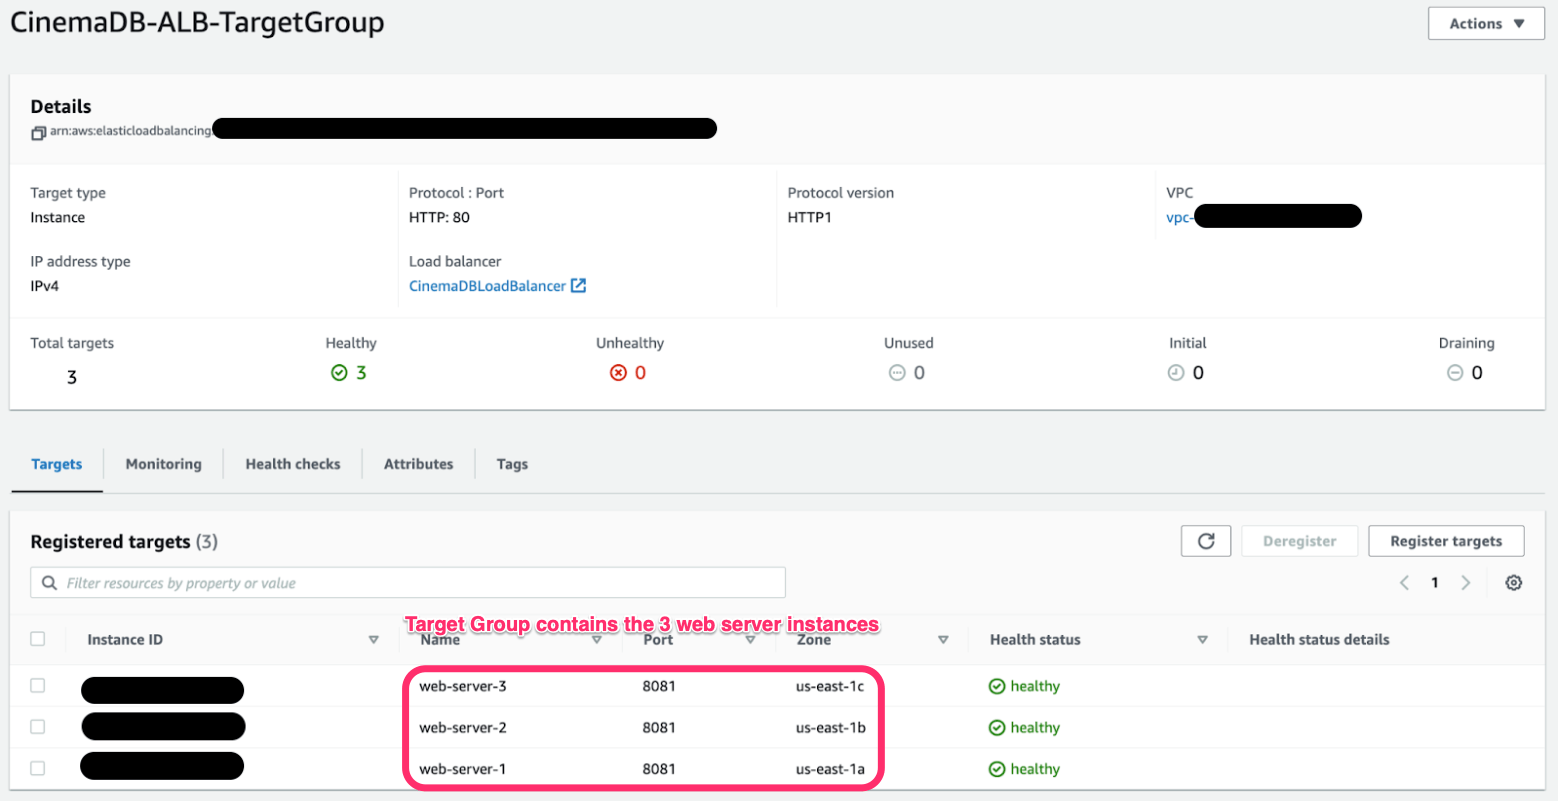Select the web-server-2 row checkbox
The height and width of the screenshot is (801, 1559).
(38, 727)
